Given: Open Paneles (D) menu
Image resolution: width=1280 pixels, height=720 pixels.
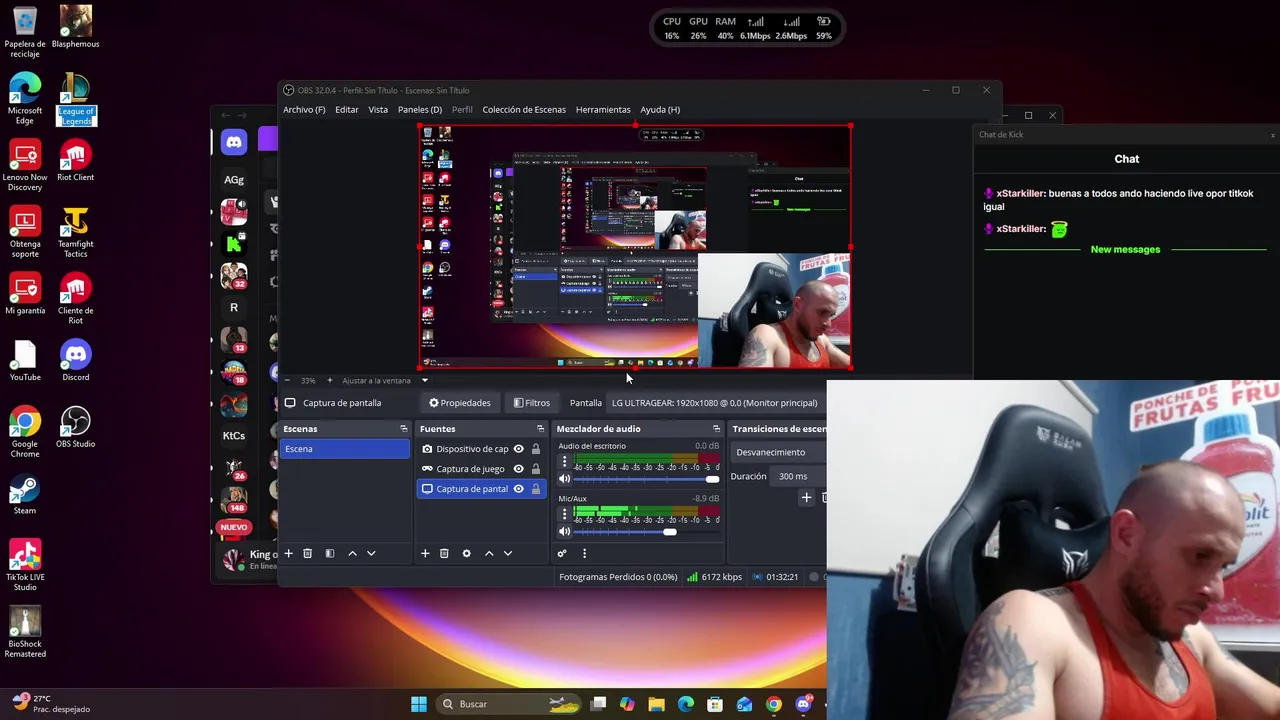Looking at the screenshot, I should (x=420, y=110).
